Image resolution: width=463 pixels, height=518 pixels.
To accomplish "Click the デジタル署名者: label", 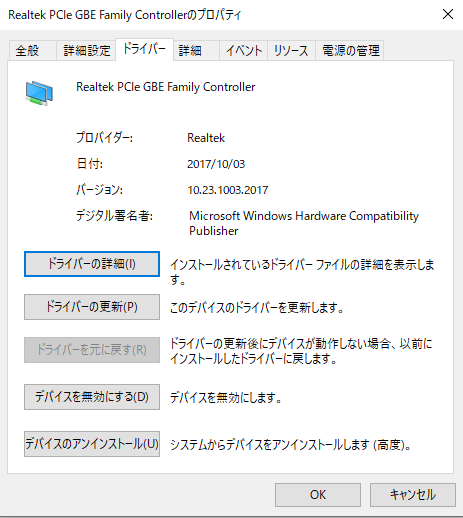I will point(114,216).
